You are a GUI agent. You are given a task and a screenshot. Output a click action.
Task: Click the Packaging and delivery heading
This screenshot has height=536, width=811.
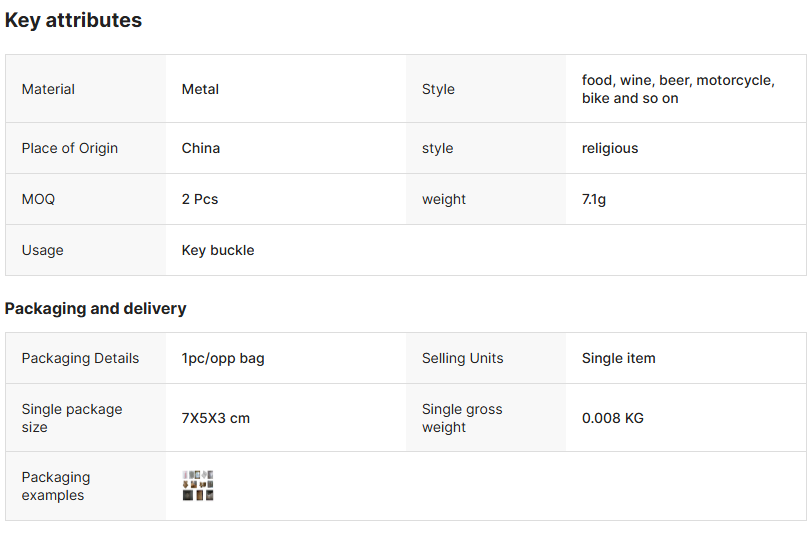point(95,308)
